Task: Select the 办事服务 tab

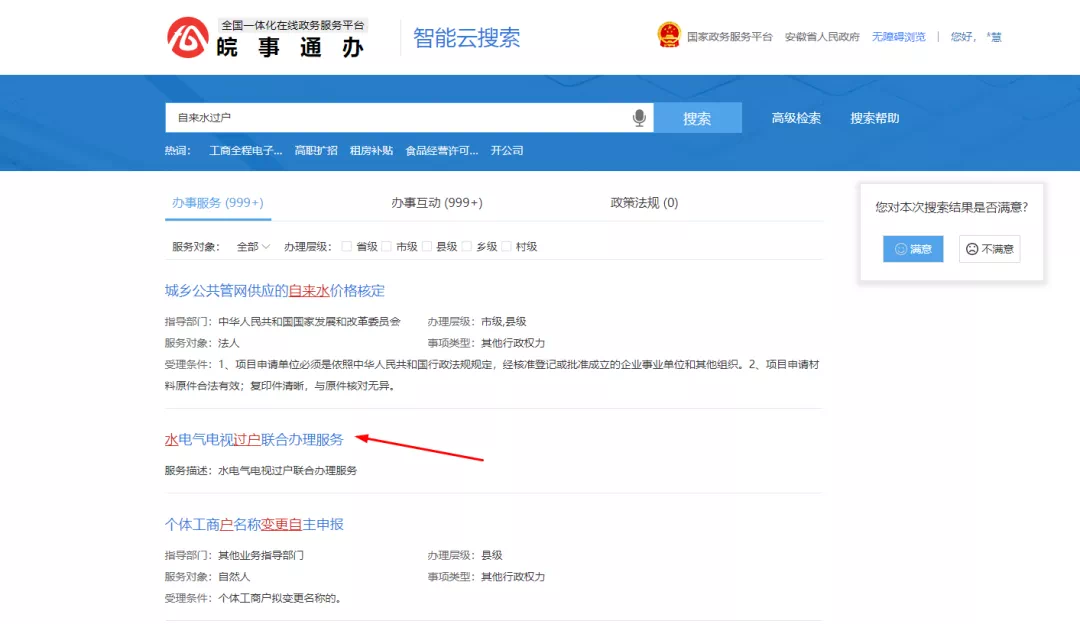Action: click(x=217, y=203)
